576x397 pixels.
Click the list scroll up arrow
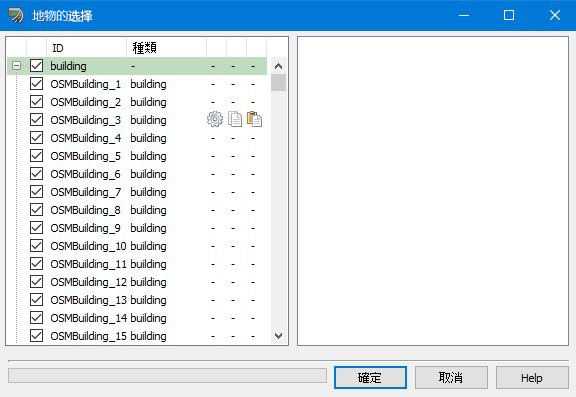point(278,66)
